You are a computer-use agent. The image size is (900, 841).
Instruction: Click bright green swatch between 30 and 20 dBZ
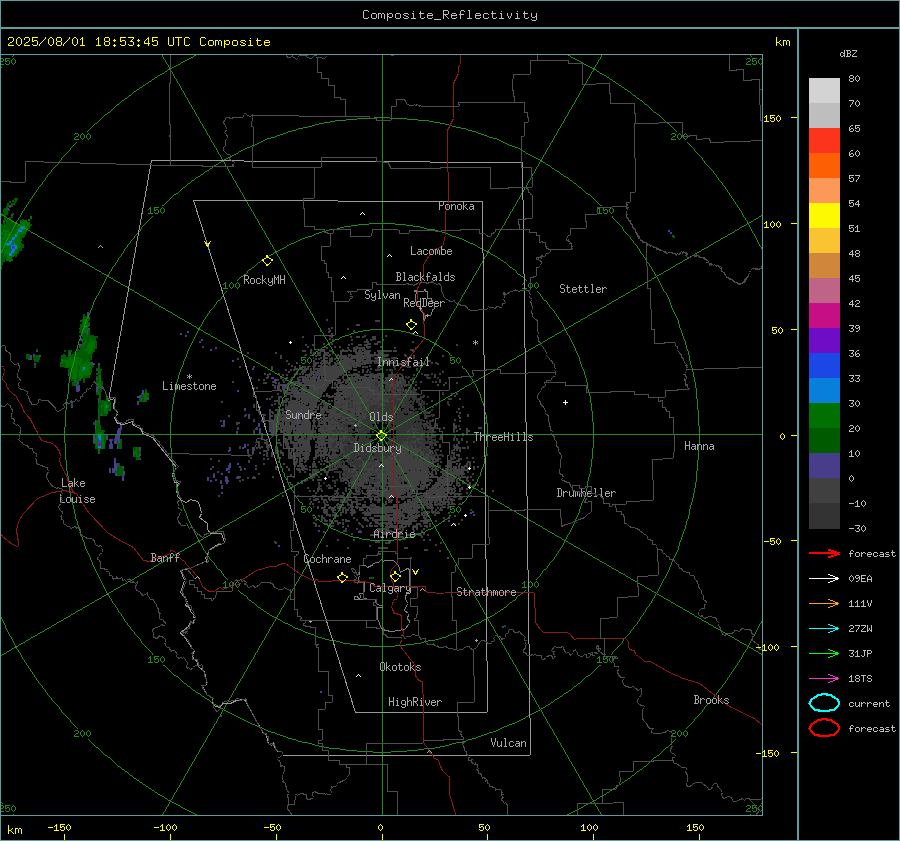824,416
